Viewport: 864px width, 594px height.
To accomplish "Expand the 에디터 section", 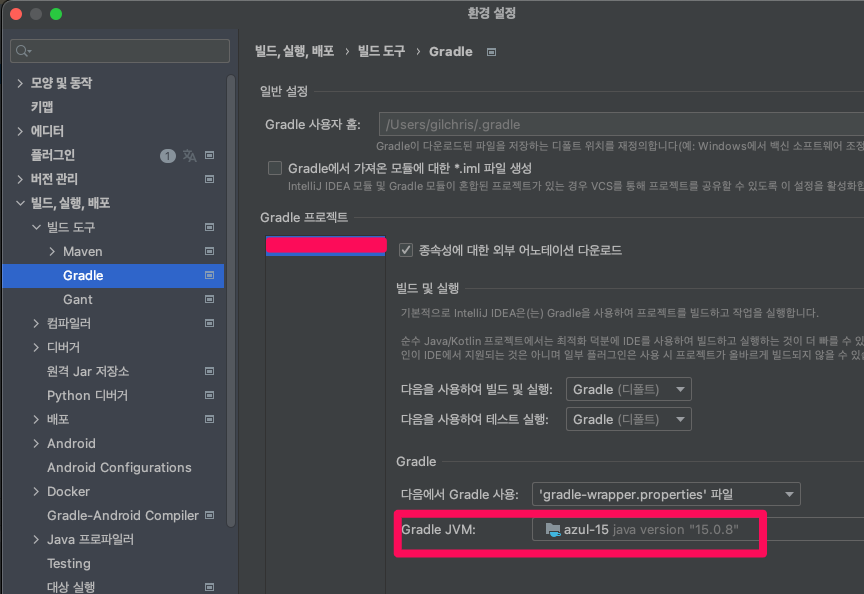I will [x=20, y=131].
